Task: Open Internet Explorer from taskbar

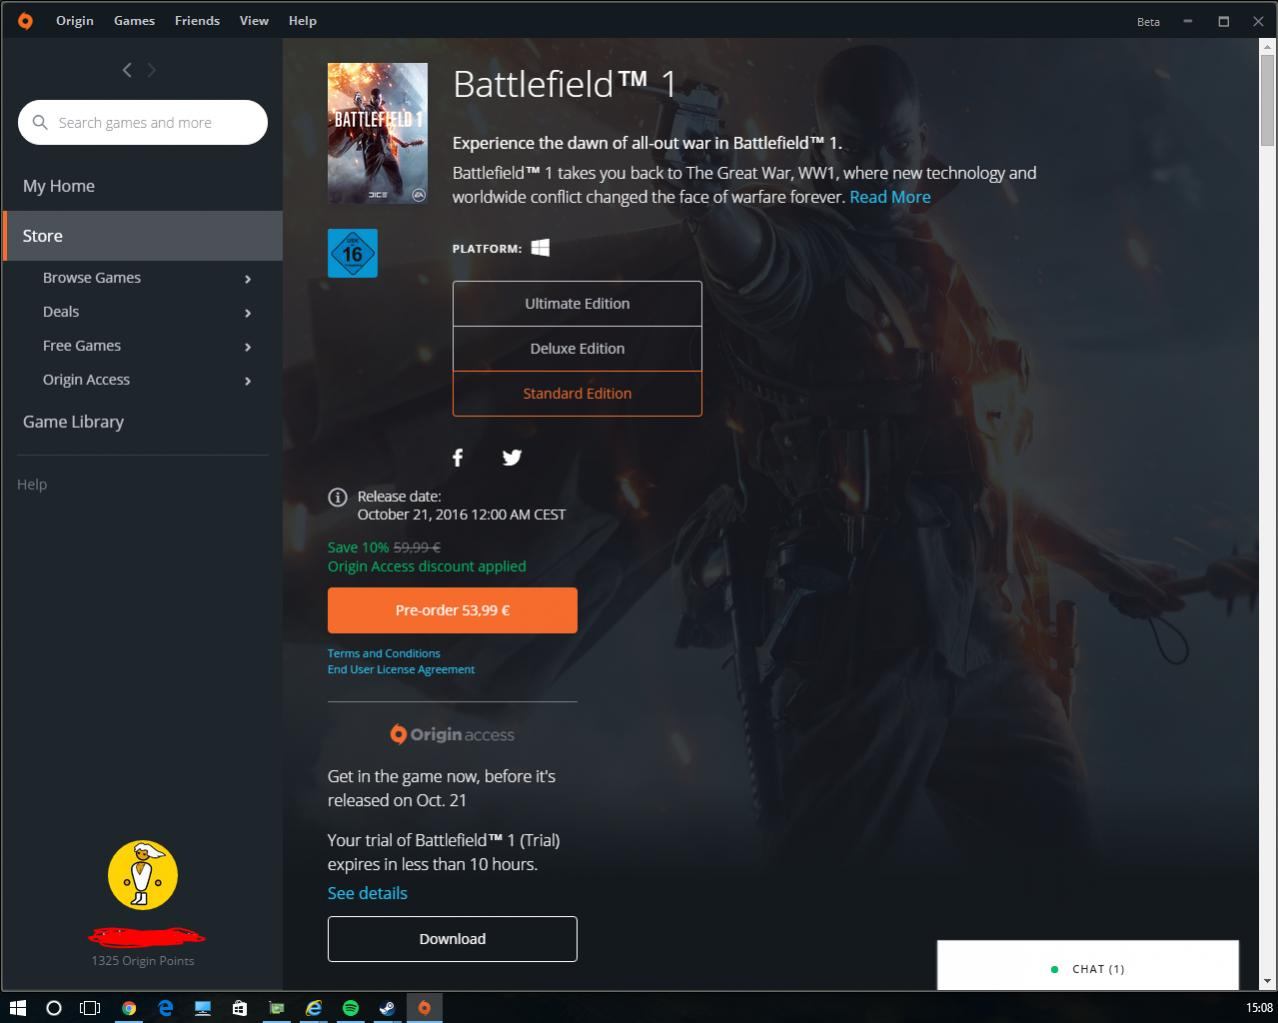Action: coord(314,1008)
